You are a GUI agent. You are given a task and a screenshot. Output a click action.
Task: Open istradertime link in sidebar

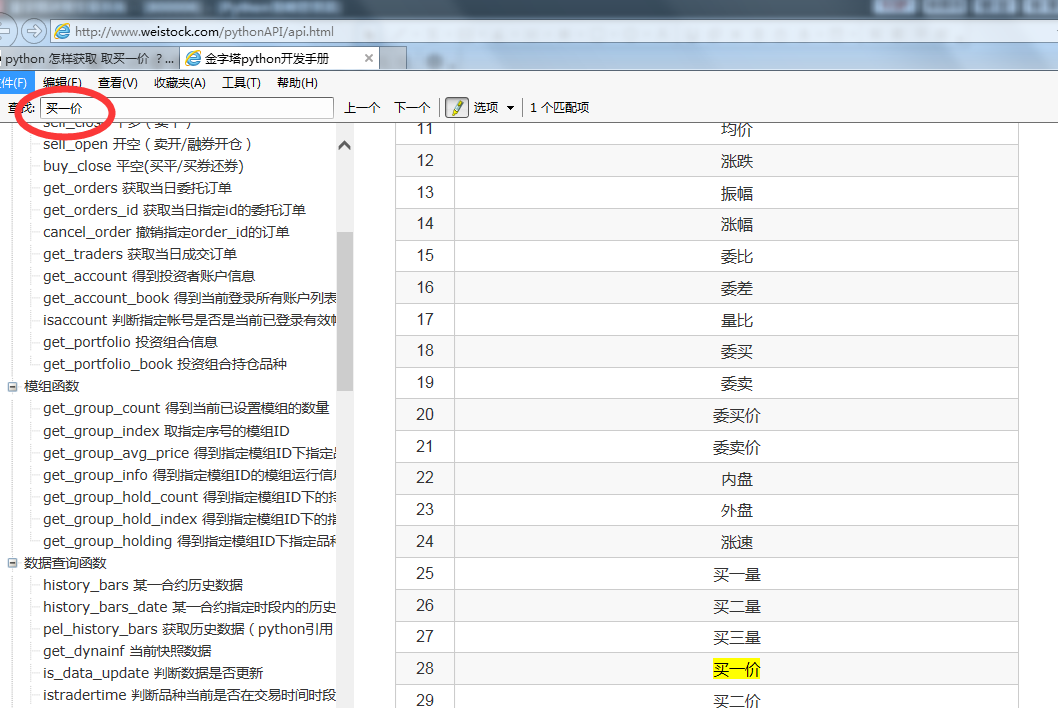coord(189,695)
